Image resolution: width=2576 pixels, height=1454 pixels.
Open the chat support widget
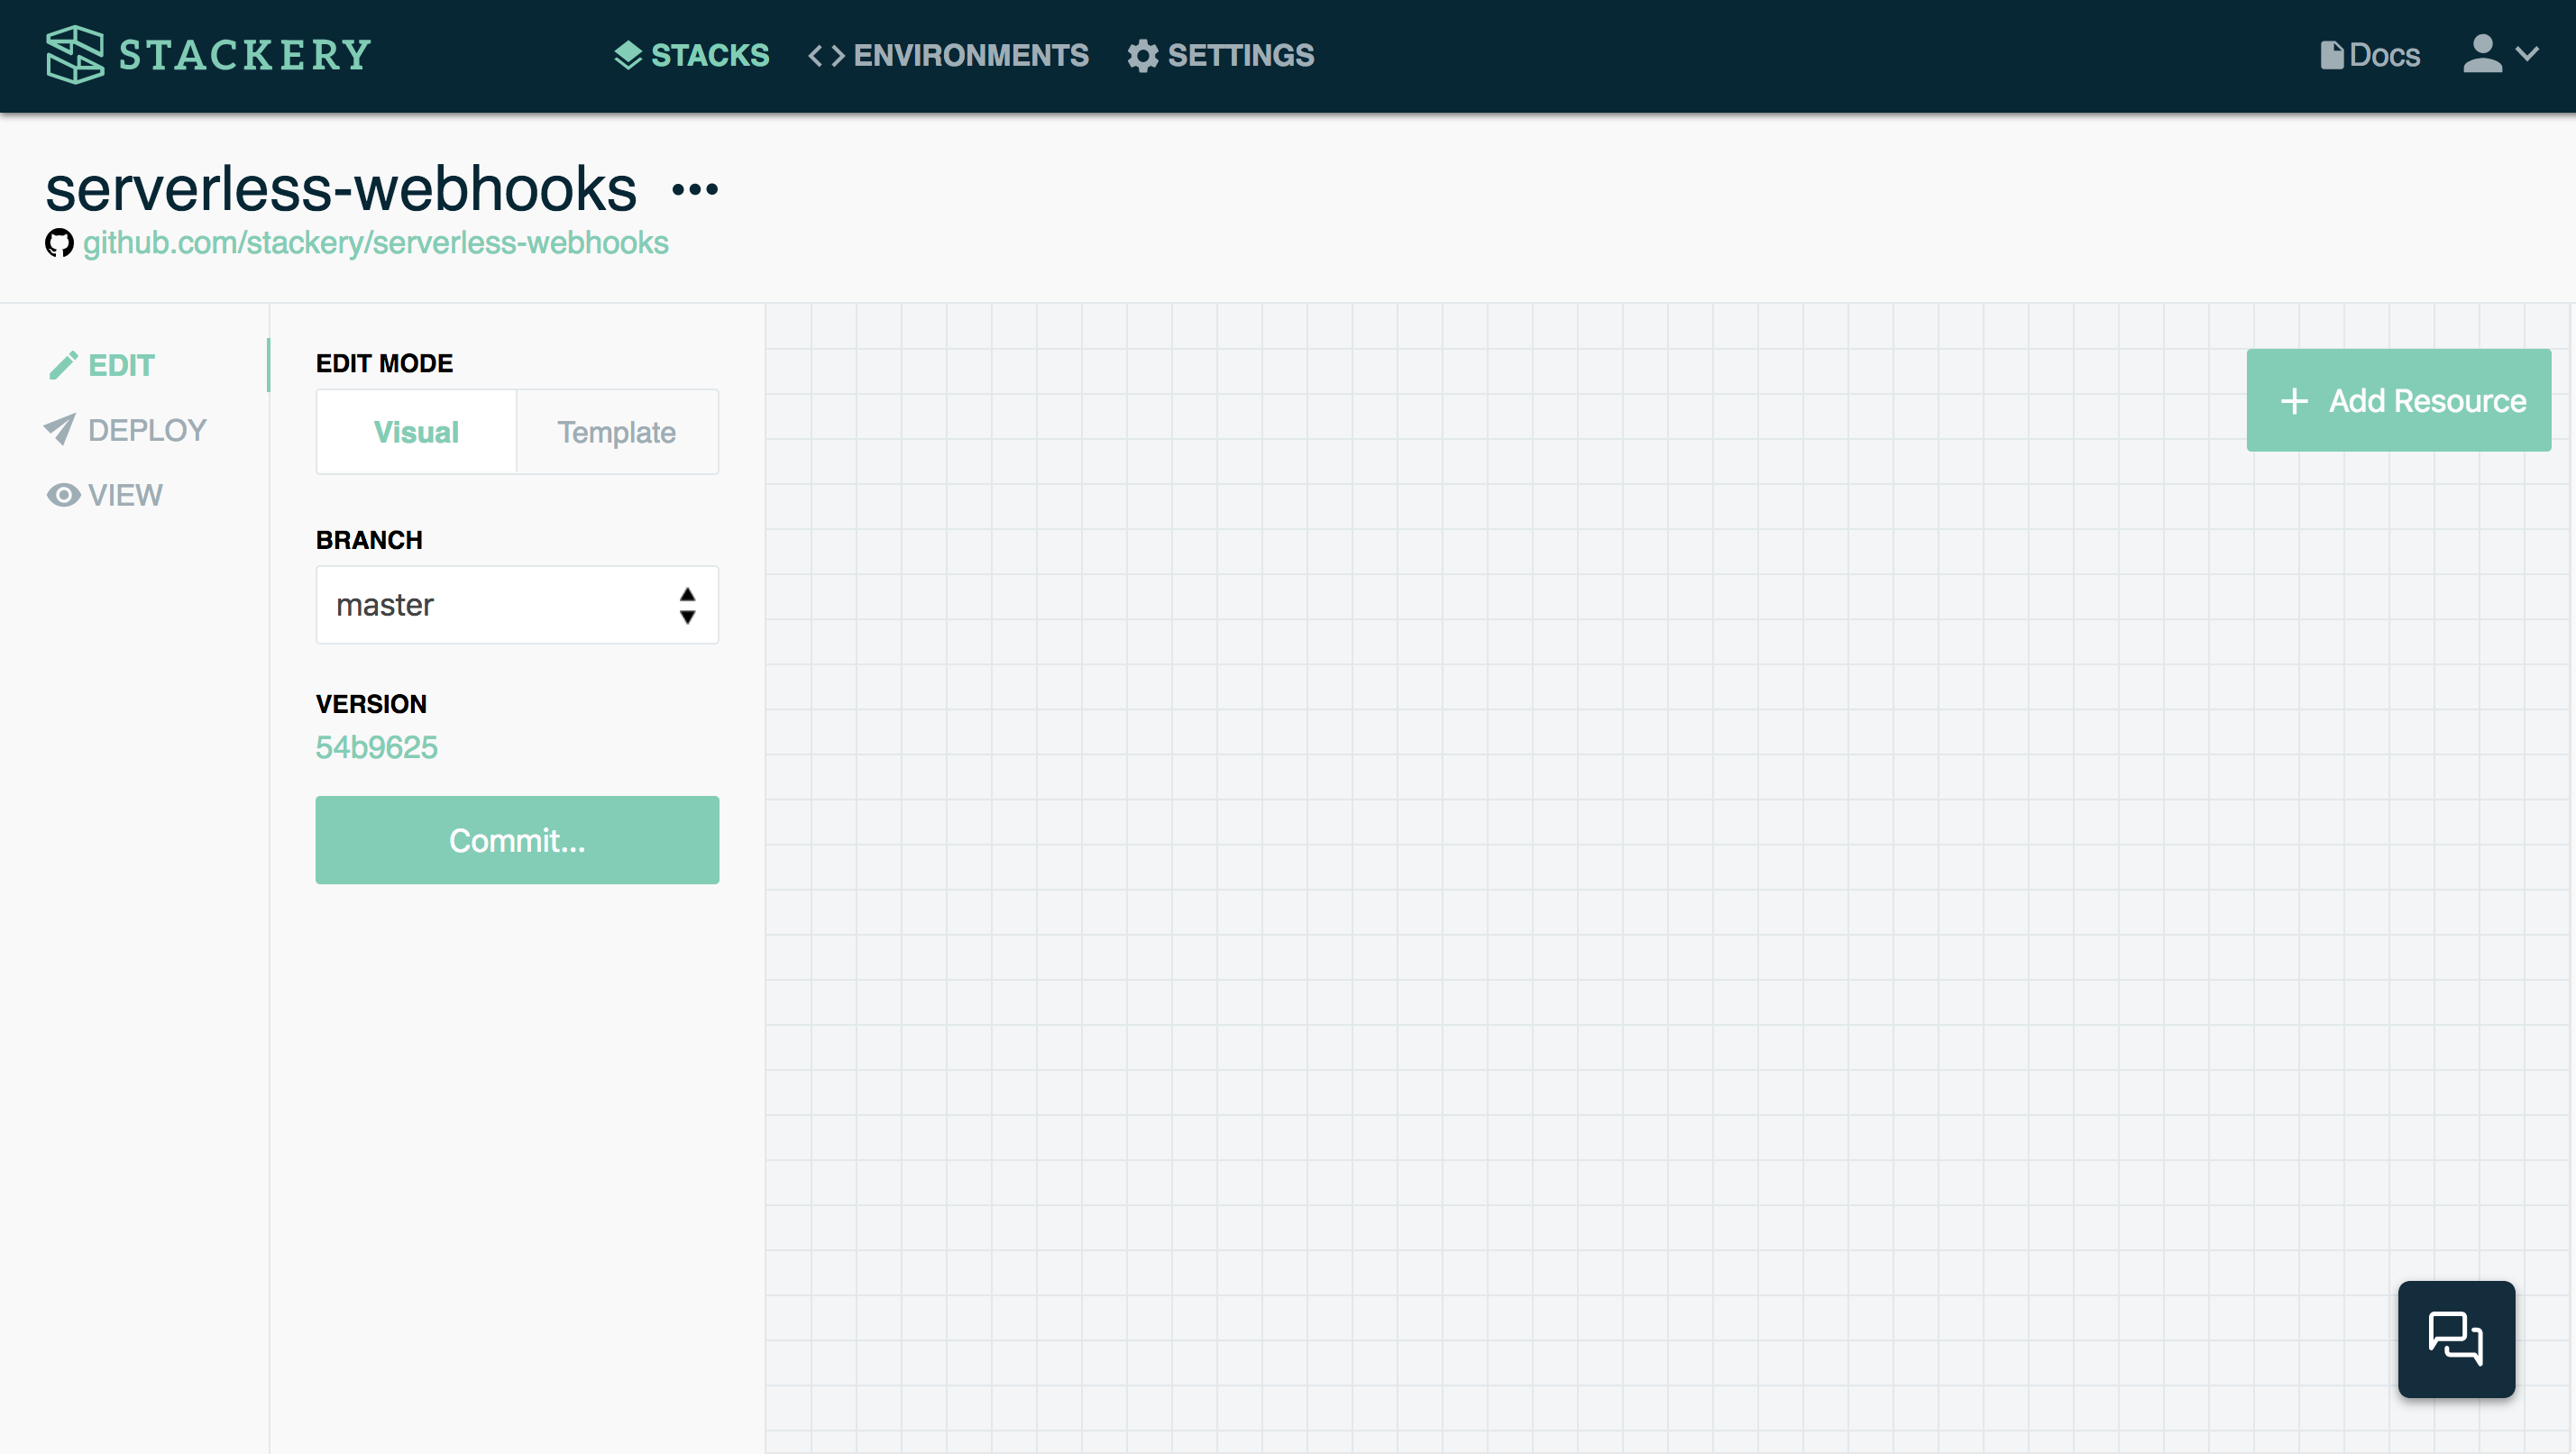tap(2456, 1338)
